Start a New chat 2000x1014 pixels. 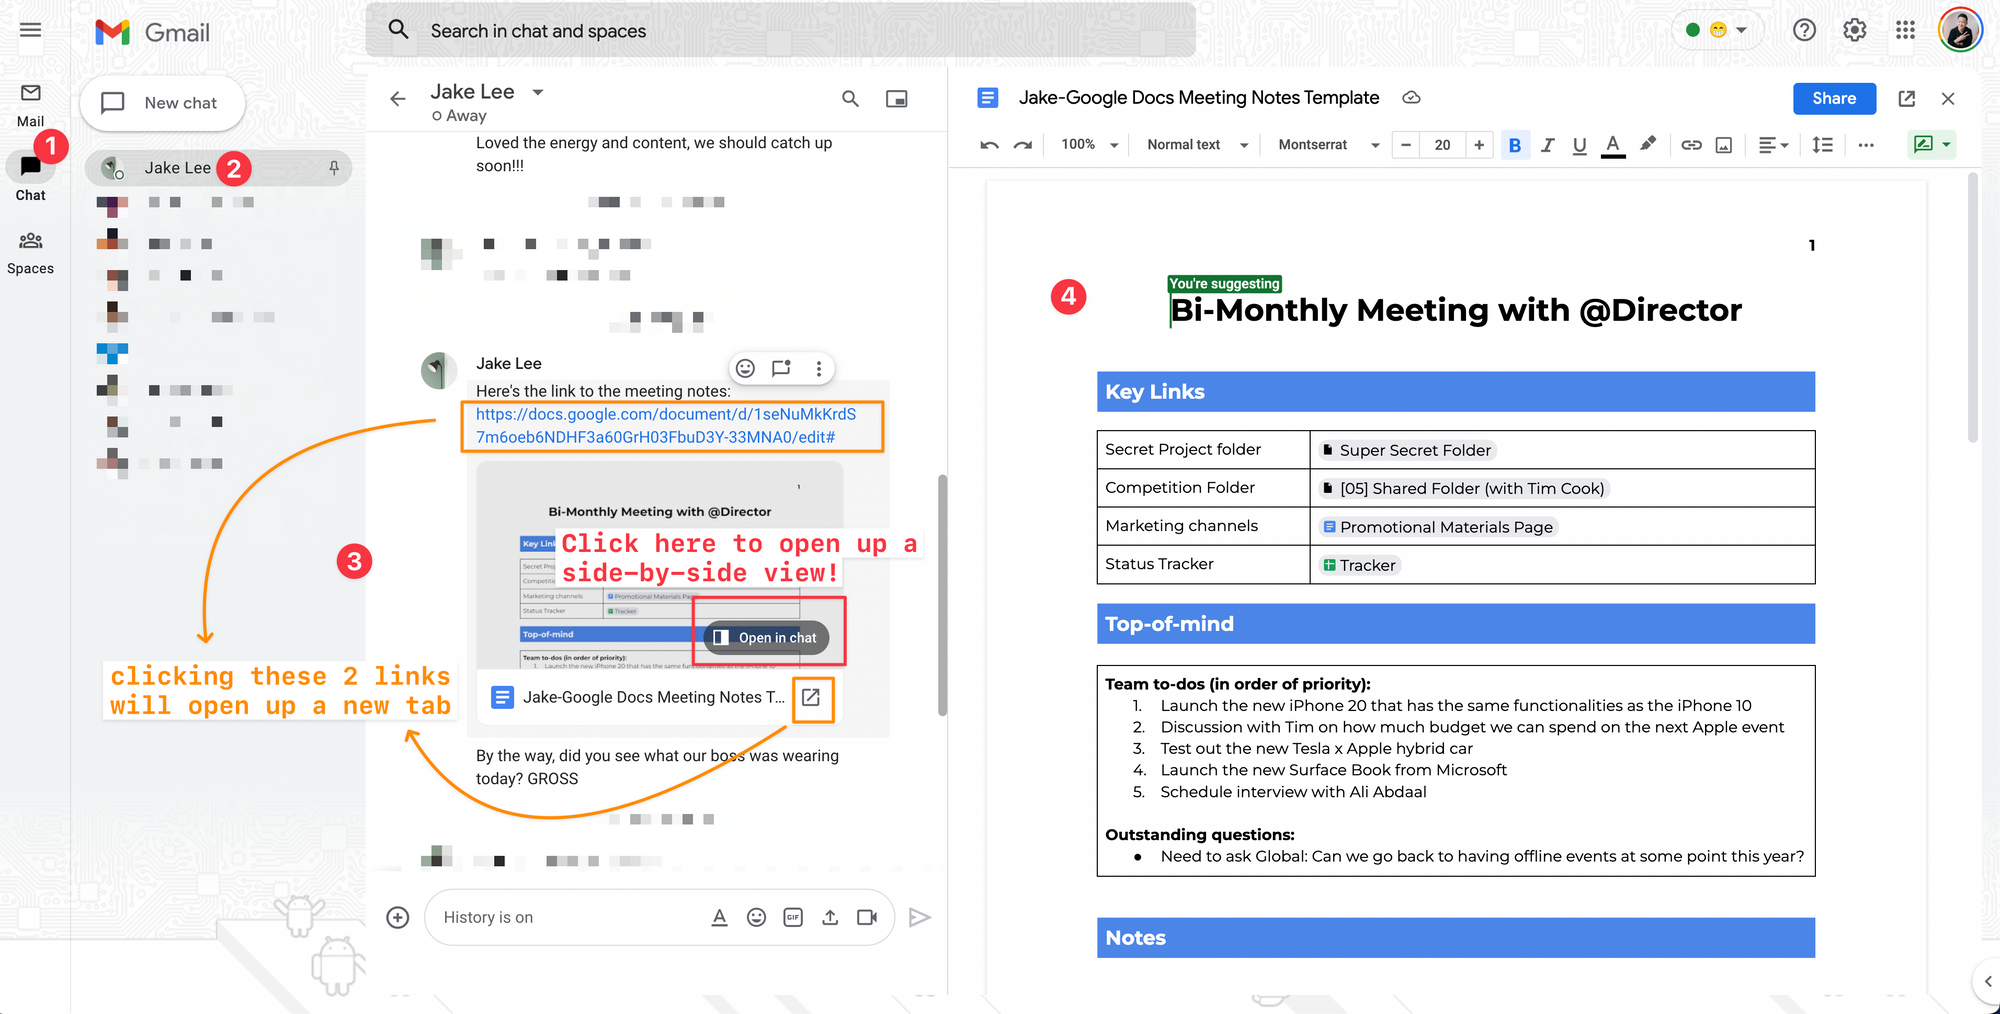(163, 103)
